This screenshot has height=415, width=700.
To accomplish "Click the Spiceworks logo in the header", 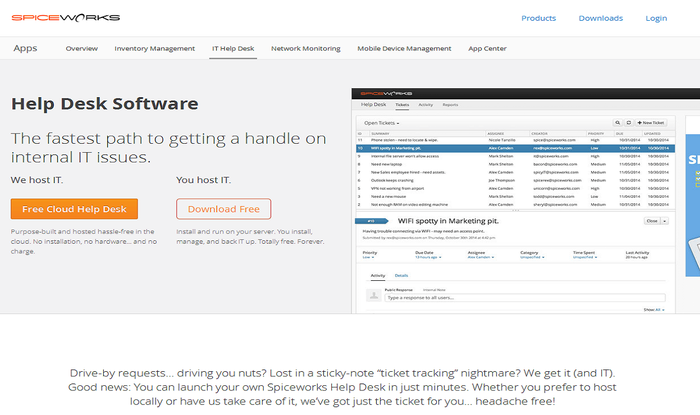I will [65, 17].
